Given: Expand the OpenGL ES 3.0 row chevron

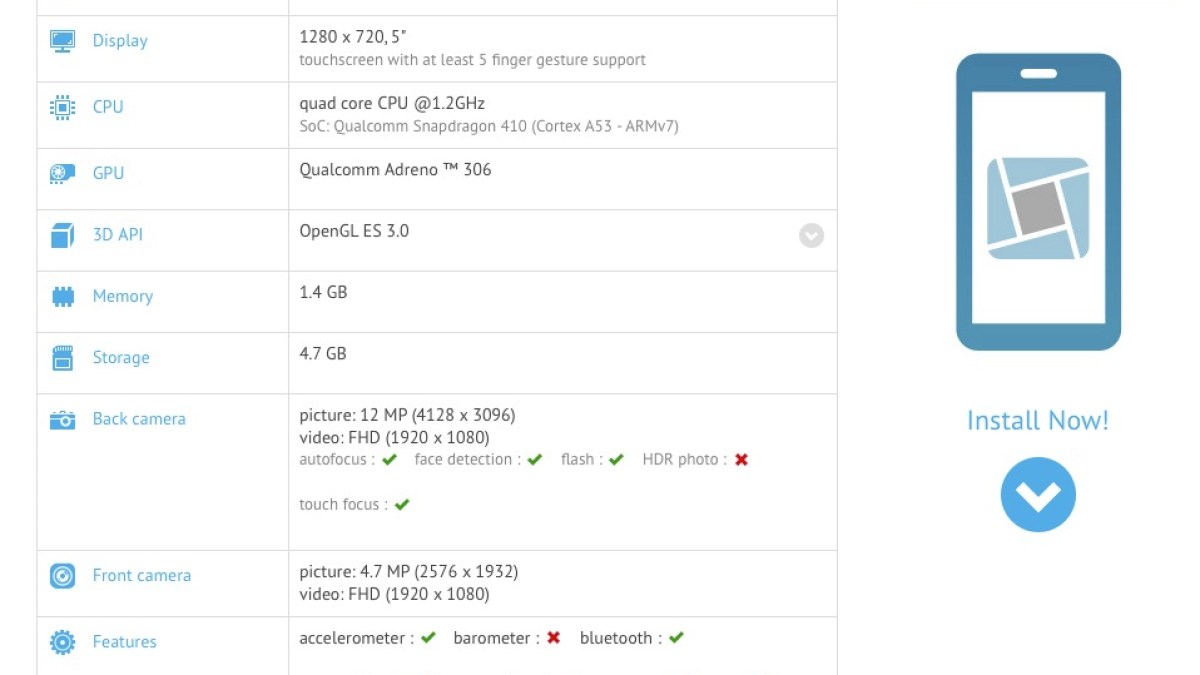Looking at the screenshot, I should coord(811,235).
